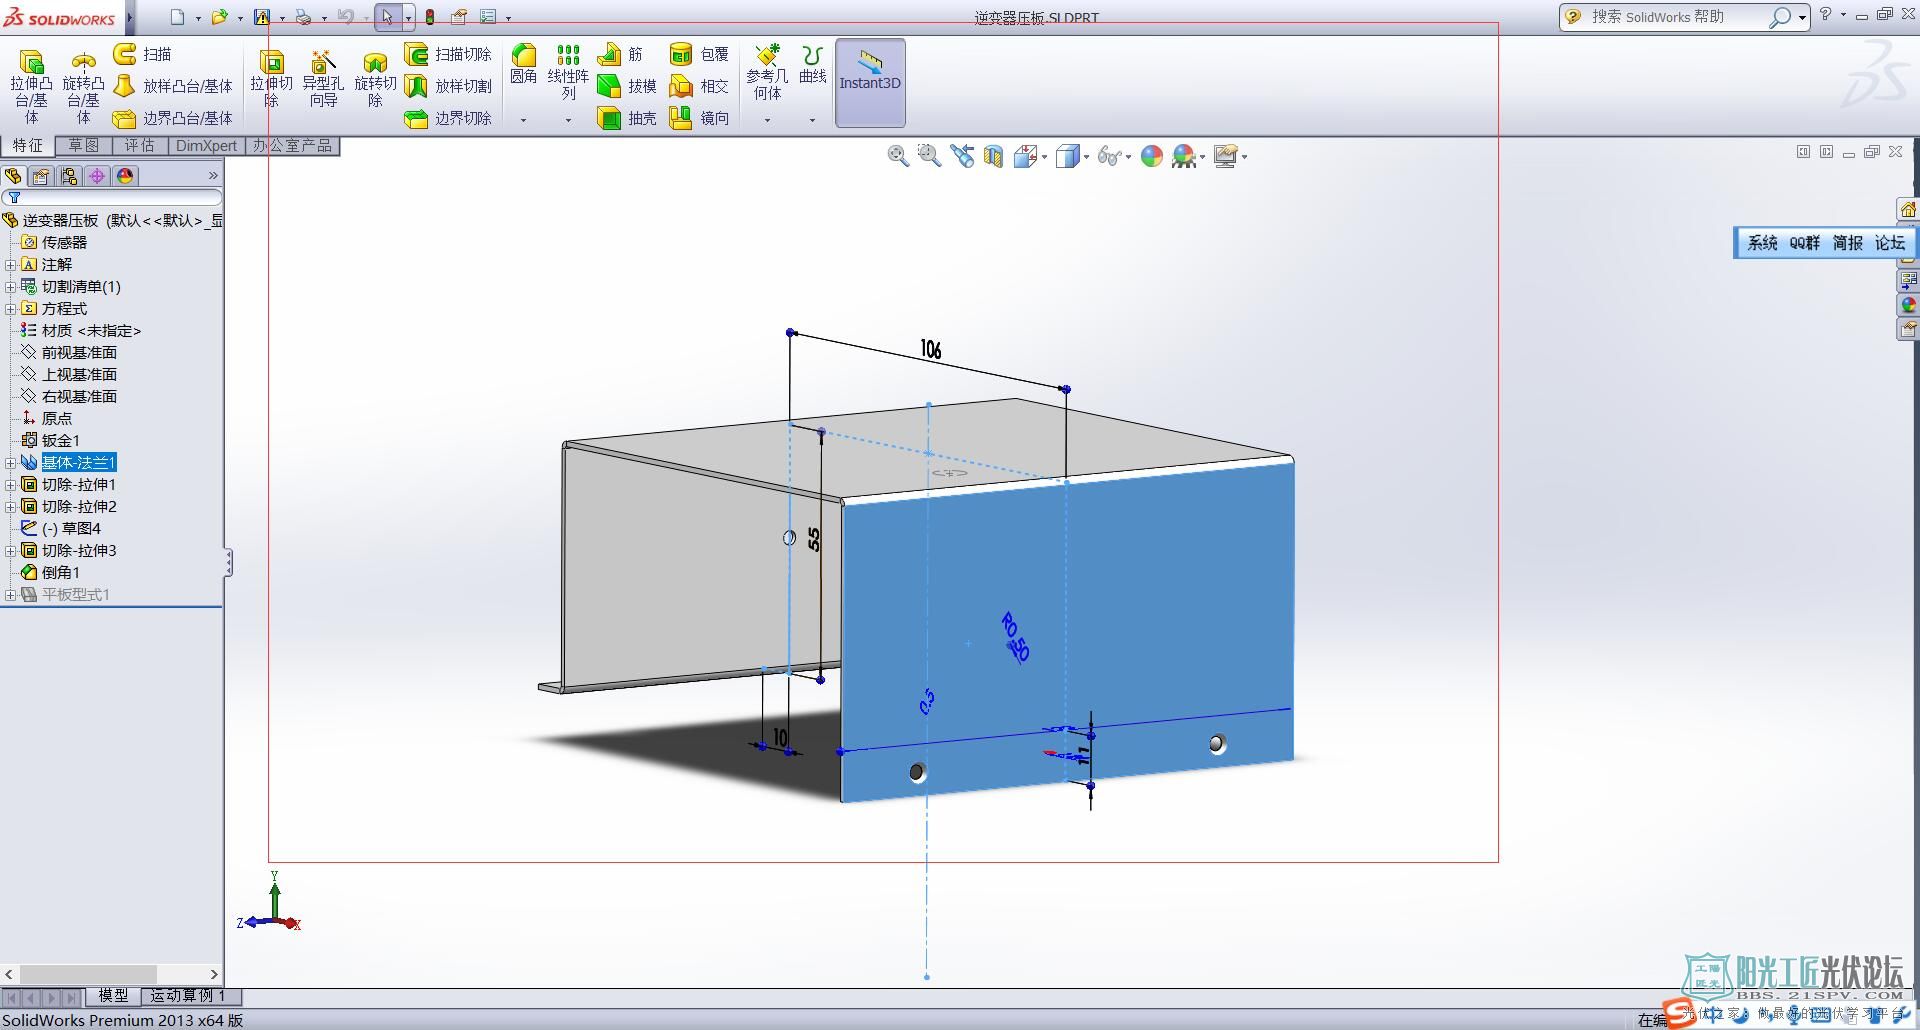
Task: Click the QQ群 link in floating bar
Action: click(1805, 243)
